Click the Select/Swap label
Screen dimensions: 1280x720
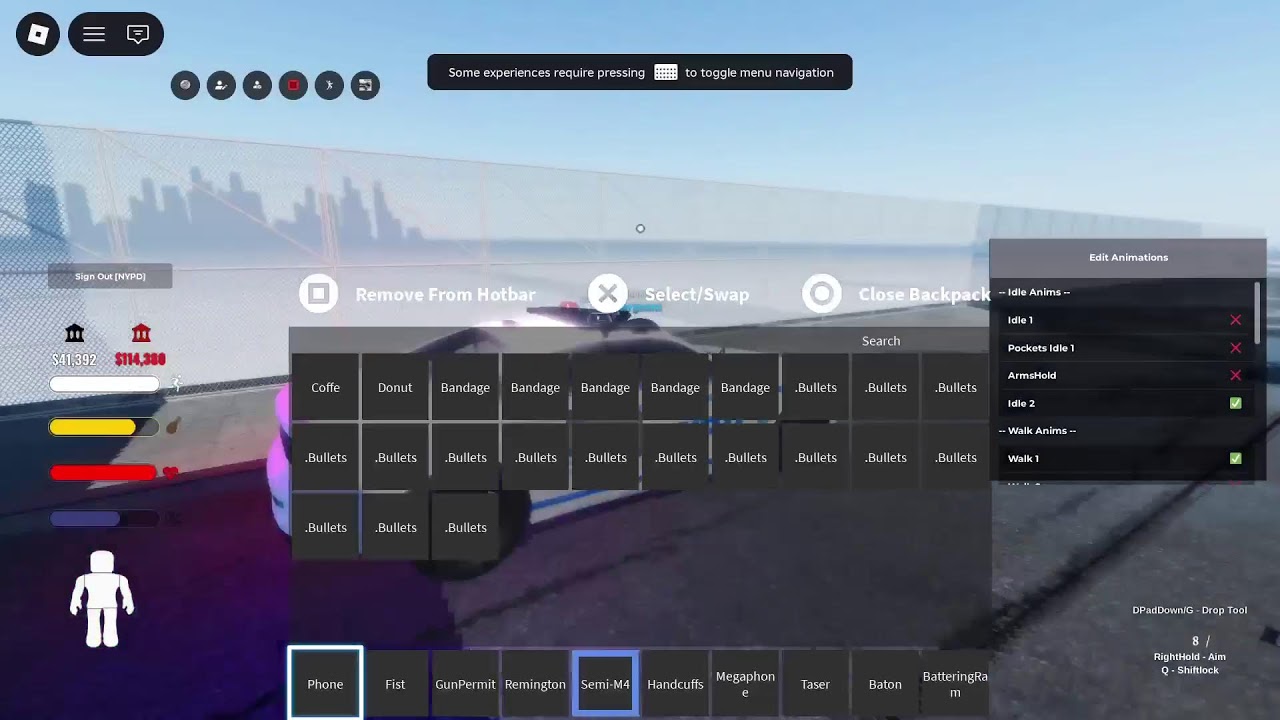[x=697, y=294]
